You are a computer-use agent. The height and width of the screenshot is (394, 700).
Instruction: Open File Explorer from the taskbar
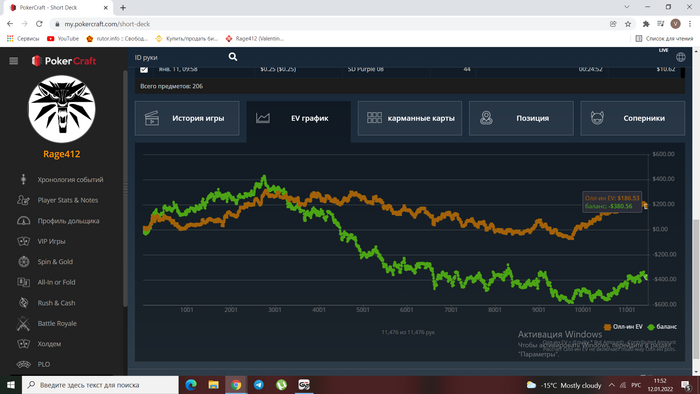tap(213, 385)
